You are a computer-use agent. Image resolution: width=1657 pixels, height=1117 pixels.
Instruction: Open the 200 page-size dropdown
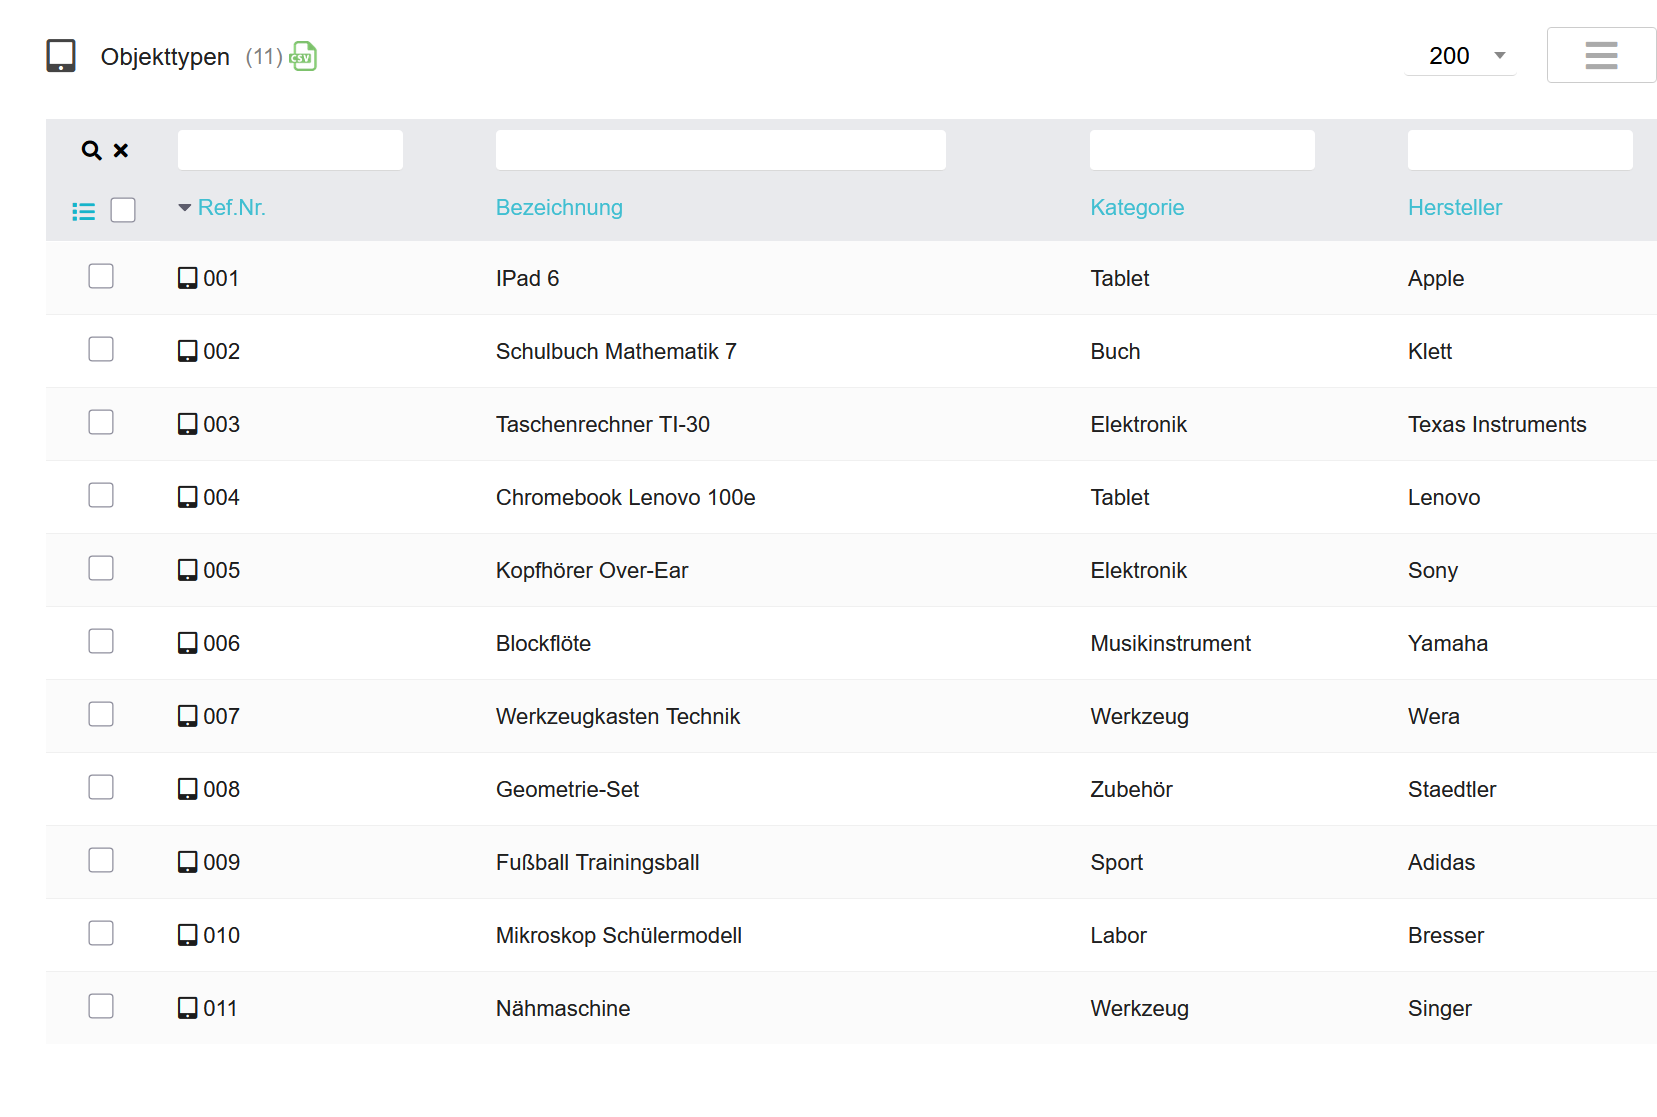tap(1460, 56)
